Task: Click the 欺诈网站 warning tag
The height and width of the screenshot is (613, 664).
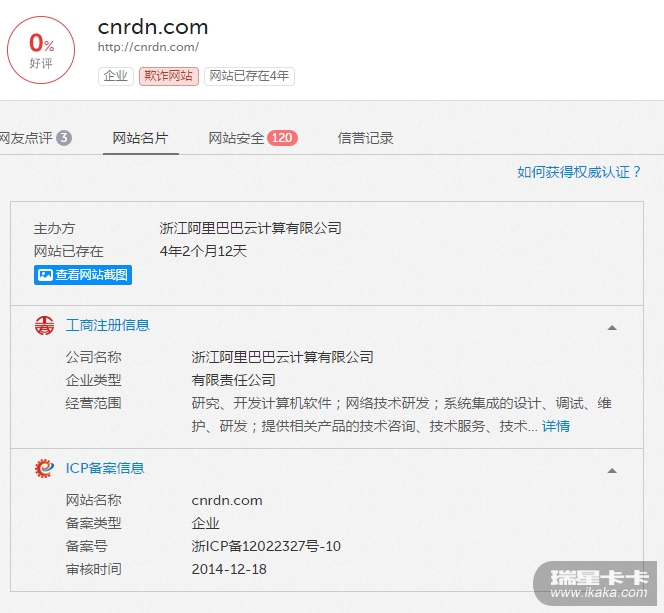Action: 169,76
